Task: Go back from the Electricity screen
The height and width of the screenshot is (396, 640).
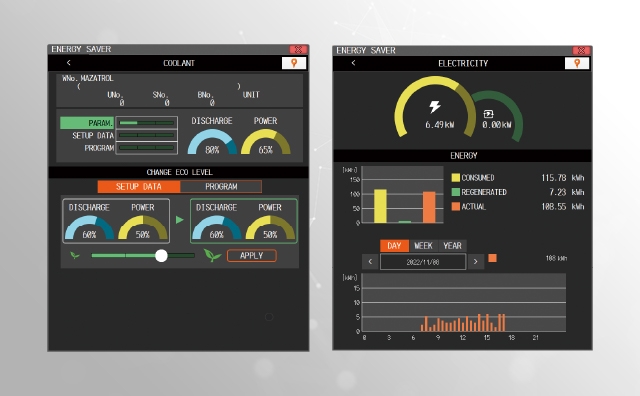Action: [x=353, y=63]
